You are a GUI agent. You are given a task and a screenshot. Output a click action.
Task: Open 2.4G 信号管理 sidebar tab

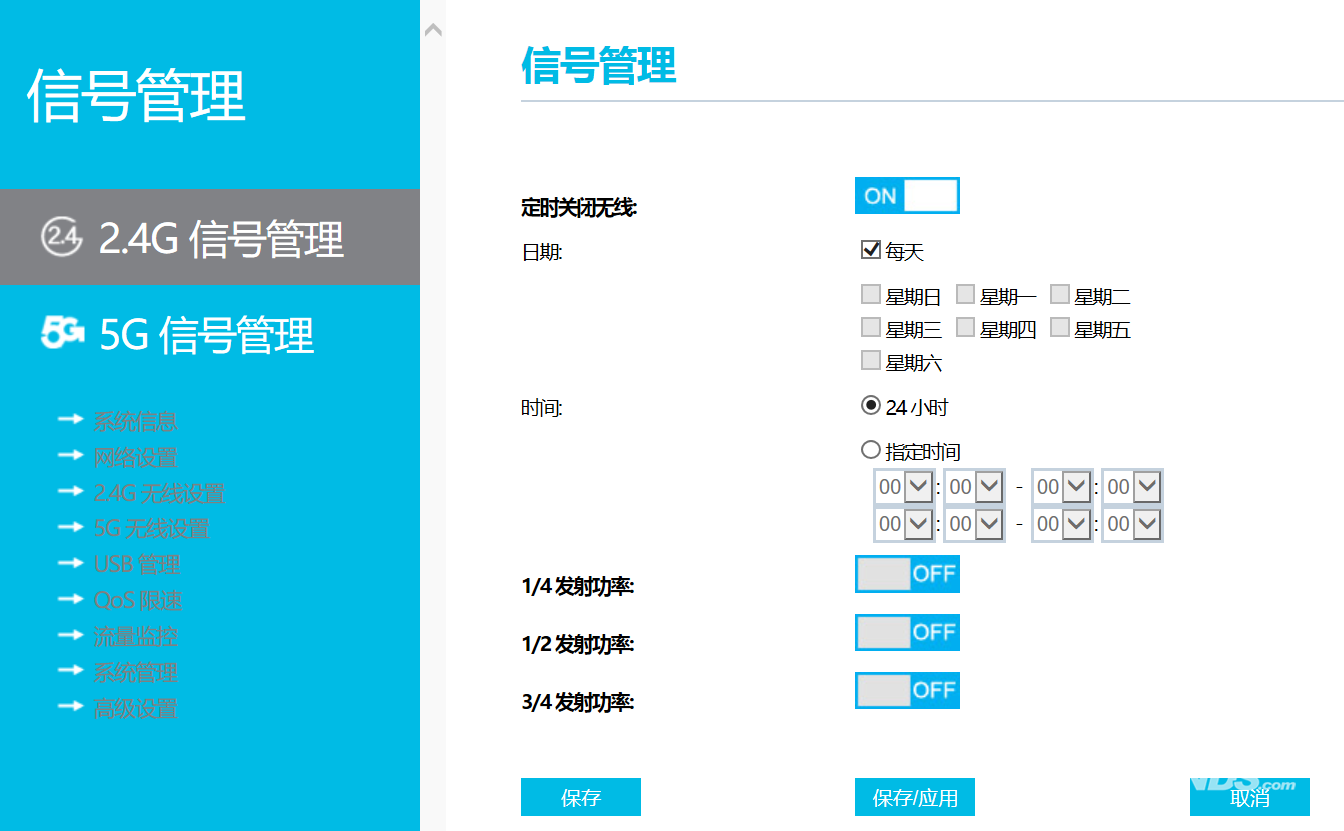(x=210, y=237)
